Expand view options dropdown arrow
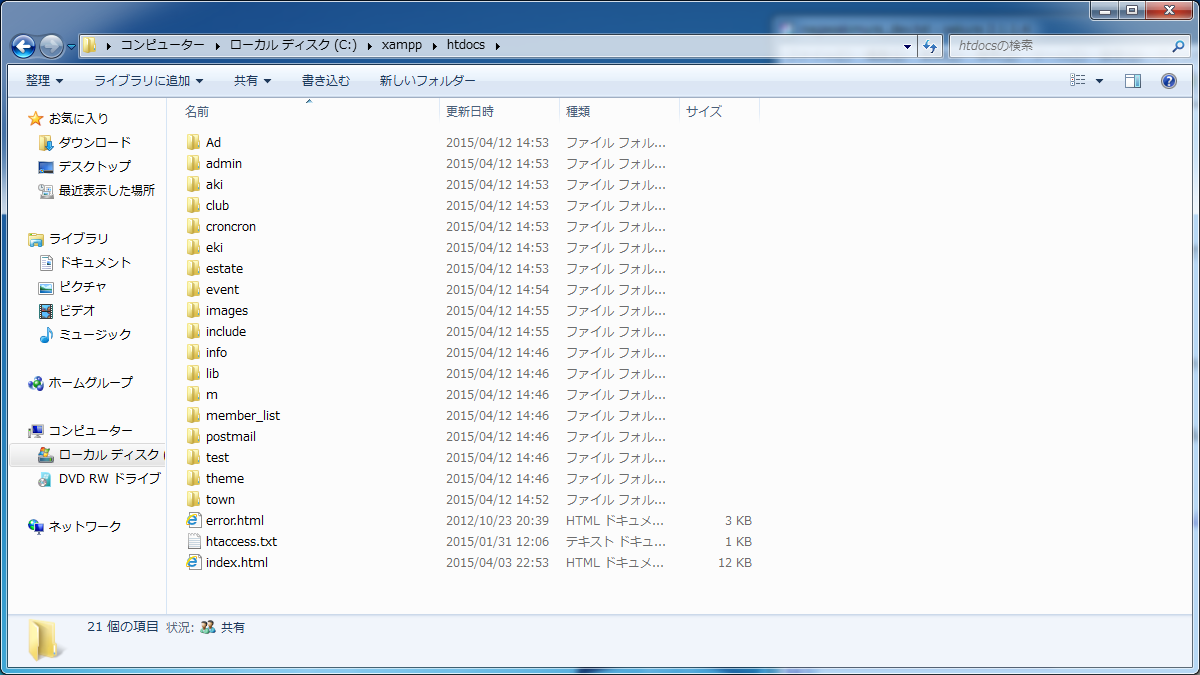This screenshot has width=1200, height=675. coord(1100,81)
